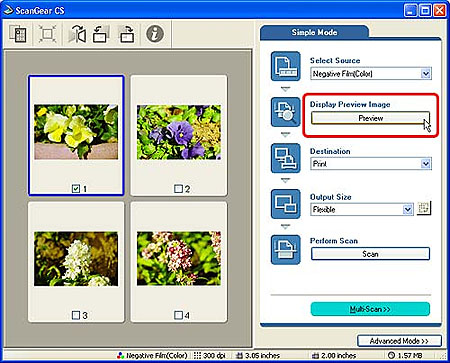Click the ScanGear CS title bar icon
Viewport: 450px width, 363px height.
(8, 10)
